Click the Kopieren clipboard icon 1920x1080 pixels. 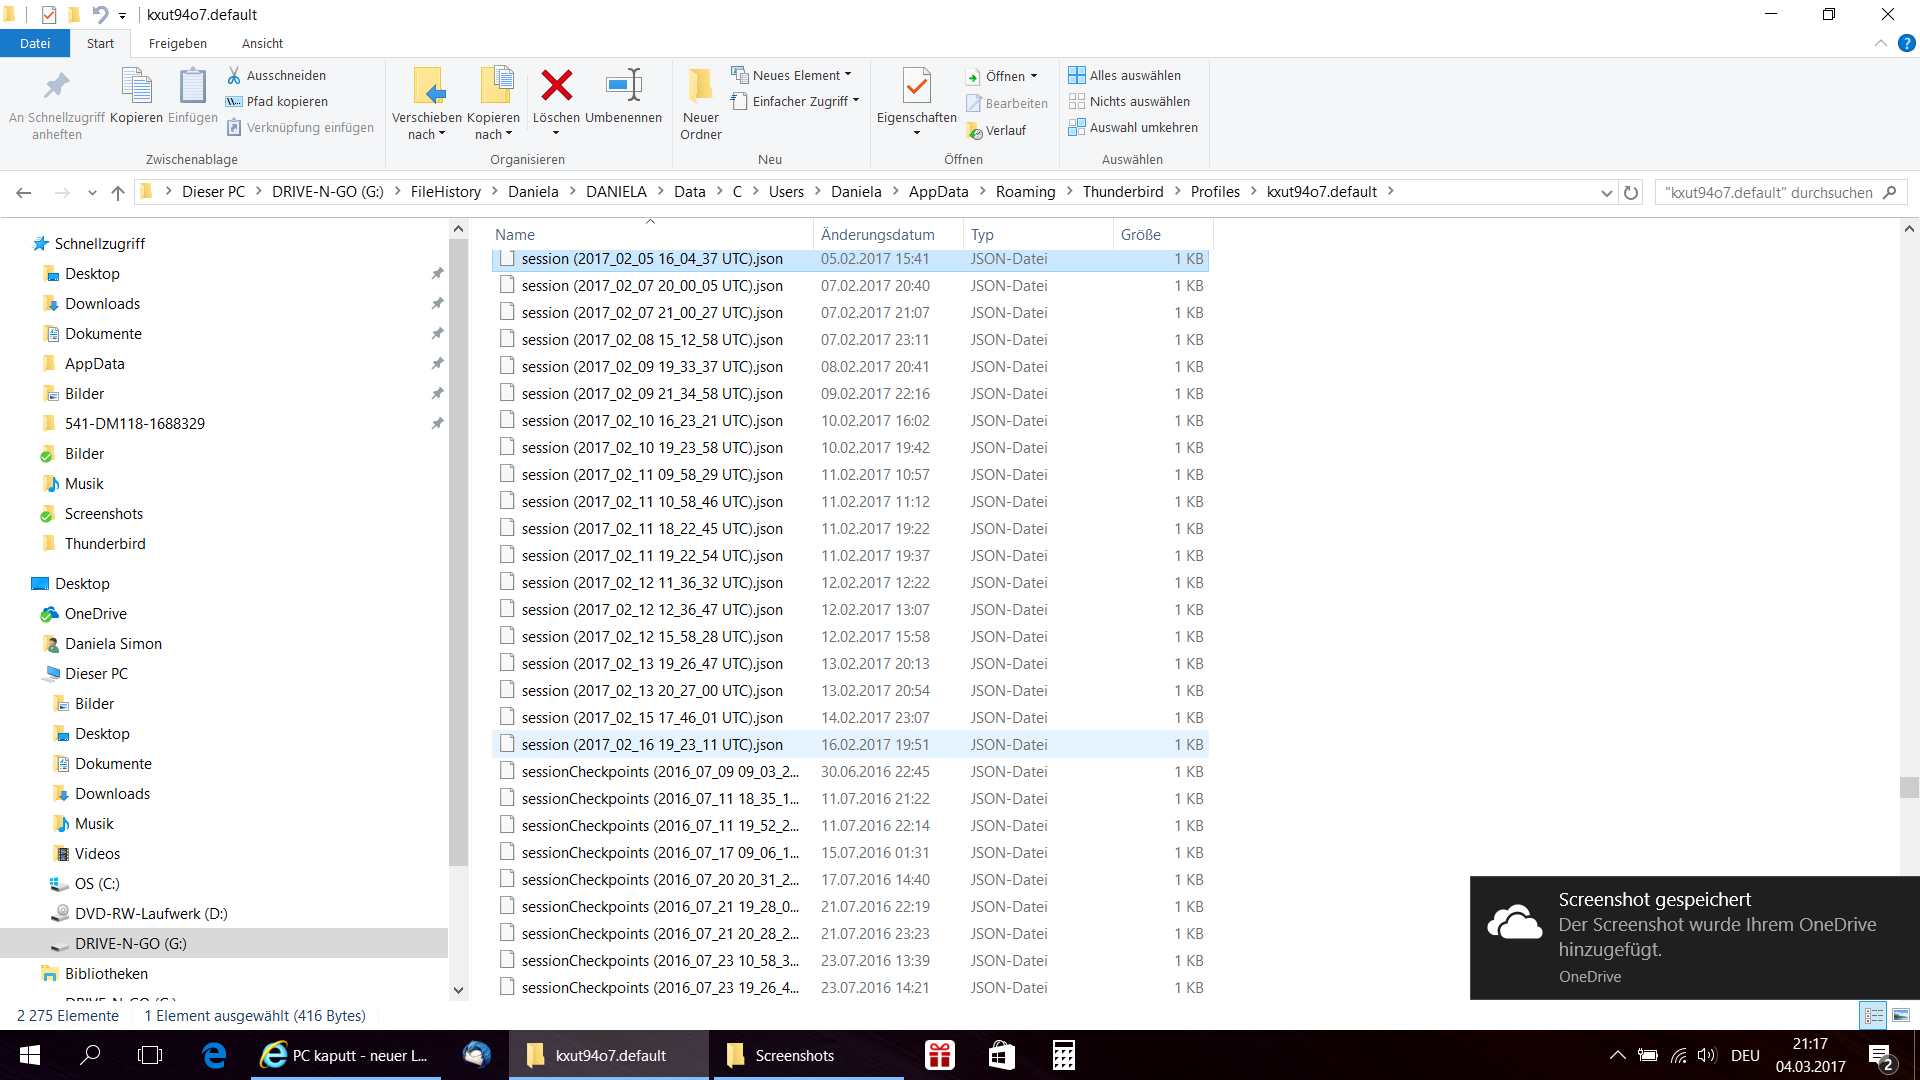(136, 88)
